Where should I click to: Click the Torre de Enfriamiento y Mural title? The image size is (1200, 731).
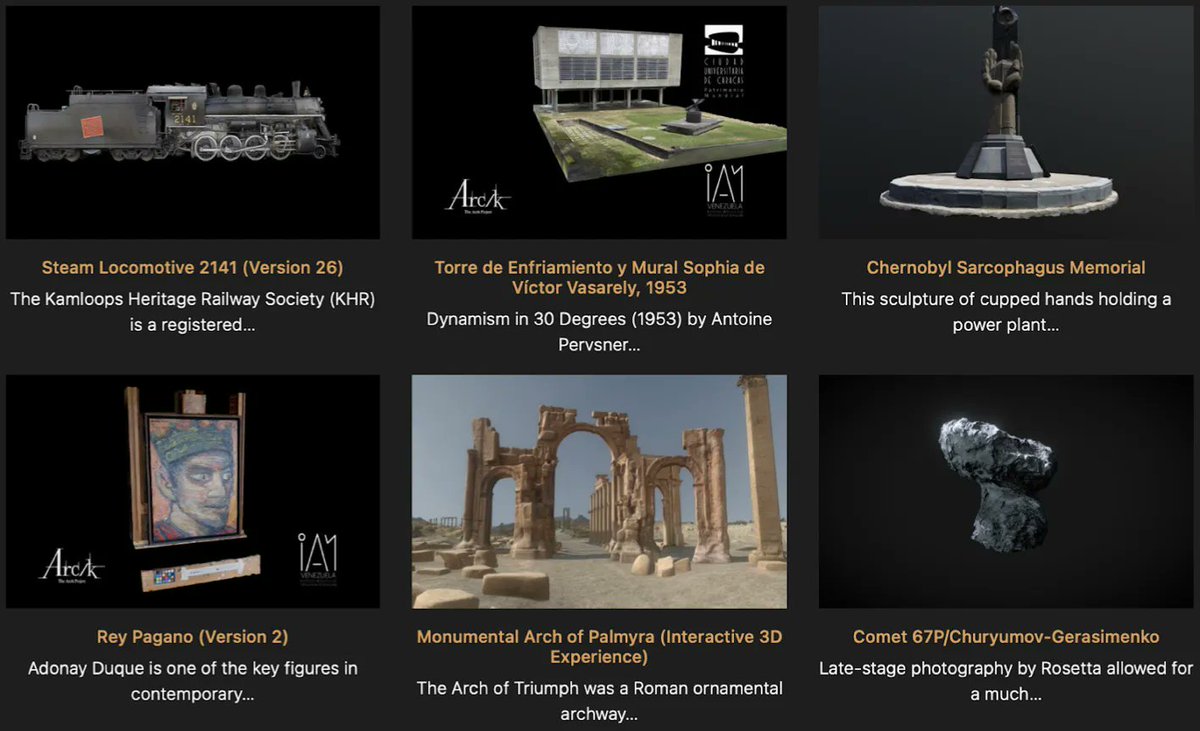click(x=599, y=278)
